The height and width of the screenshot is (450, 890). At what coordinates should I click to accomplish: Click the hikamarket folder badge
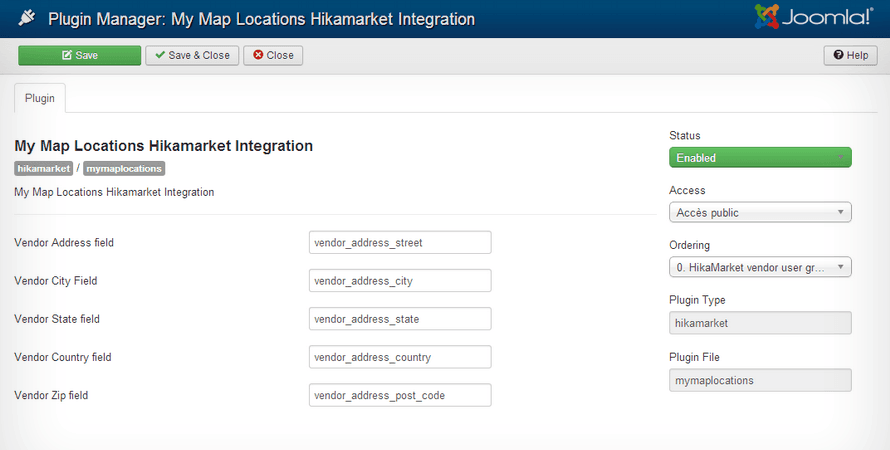pos(43,169)
